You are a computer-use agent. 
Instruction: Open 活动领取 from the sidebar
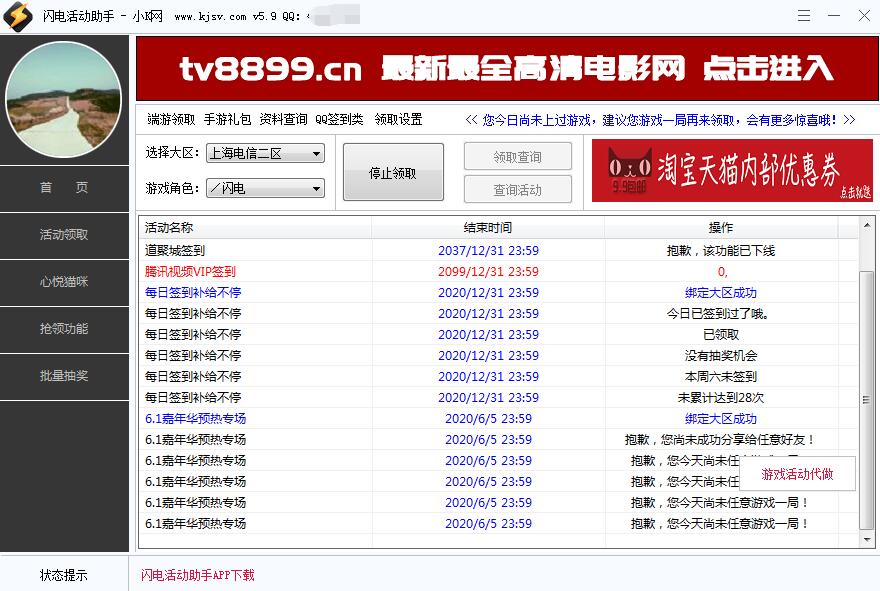[x=64, y=236]
